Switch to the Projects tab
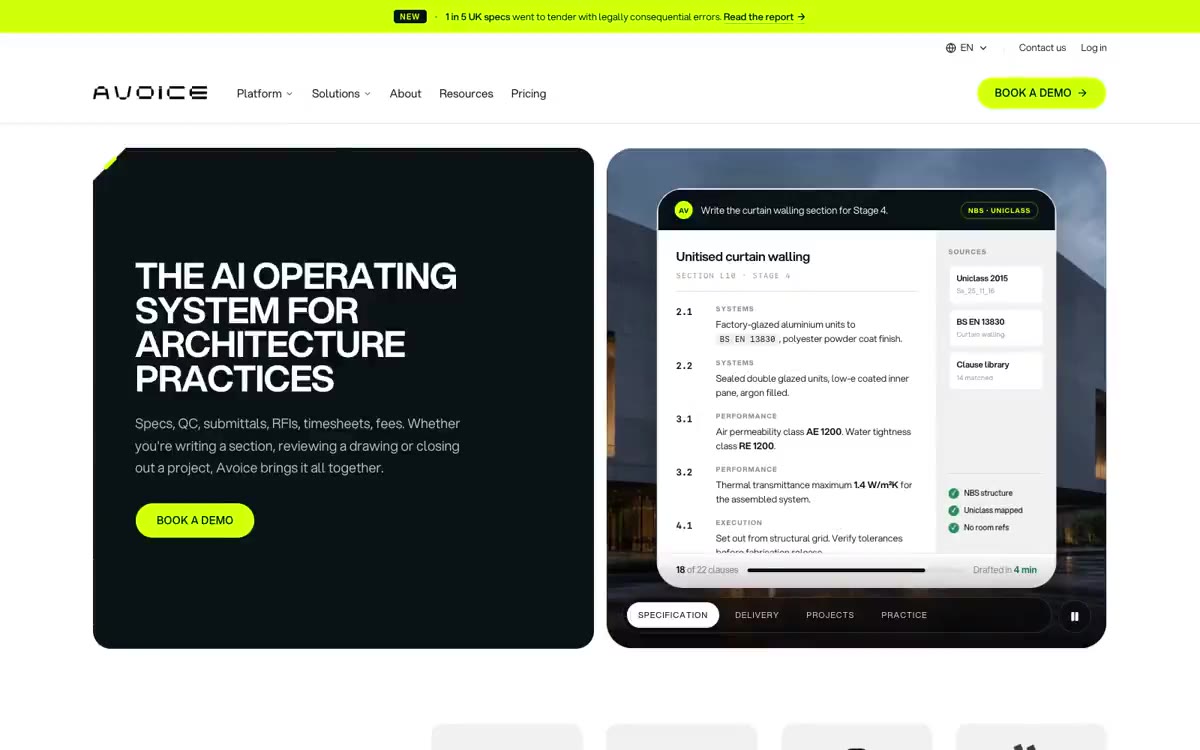The image size is (1200, 750). pyautogui.click(x=830, y=615)
